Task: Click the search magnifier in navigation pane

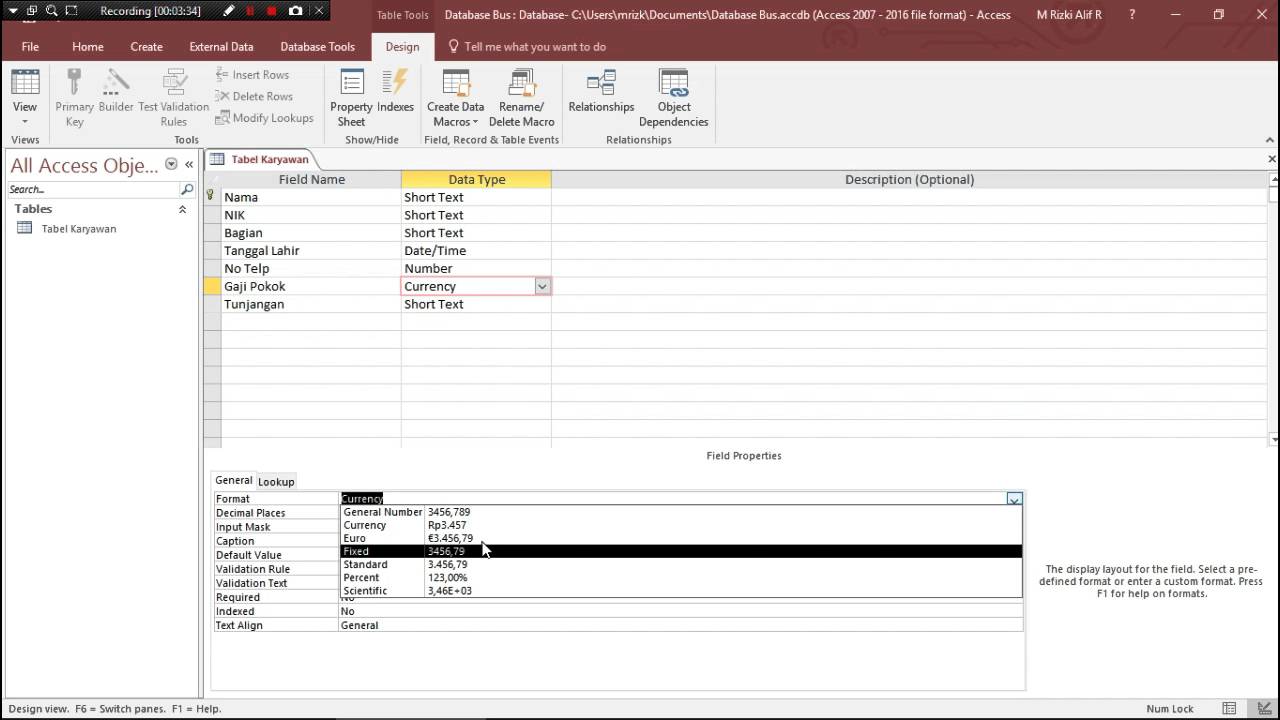Action: tap(187, 189)
